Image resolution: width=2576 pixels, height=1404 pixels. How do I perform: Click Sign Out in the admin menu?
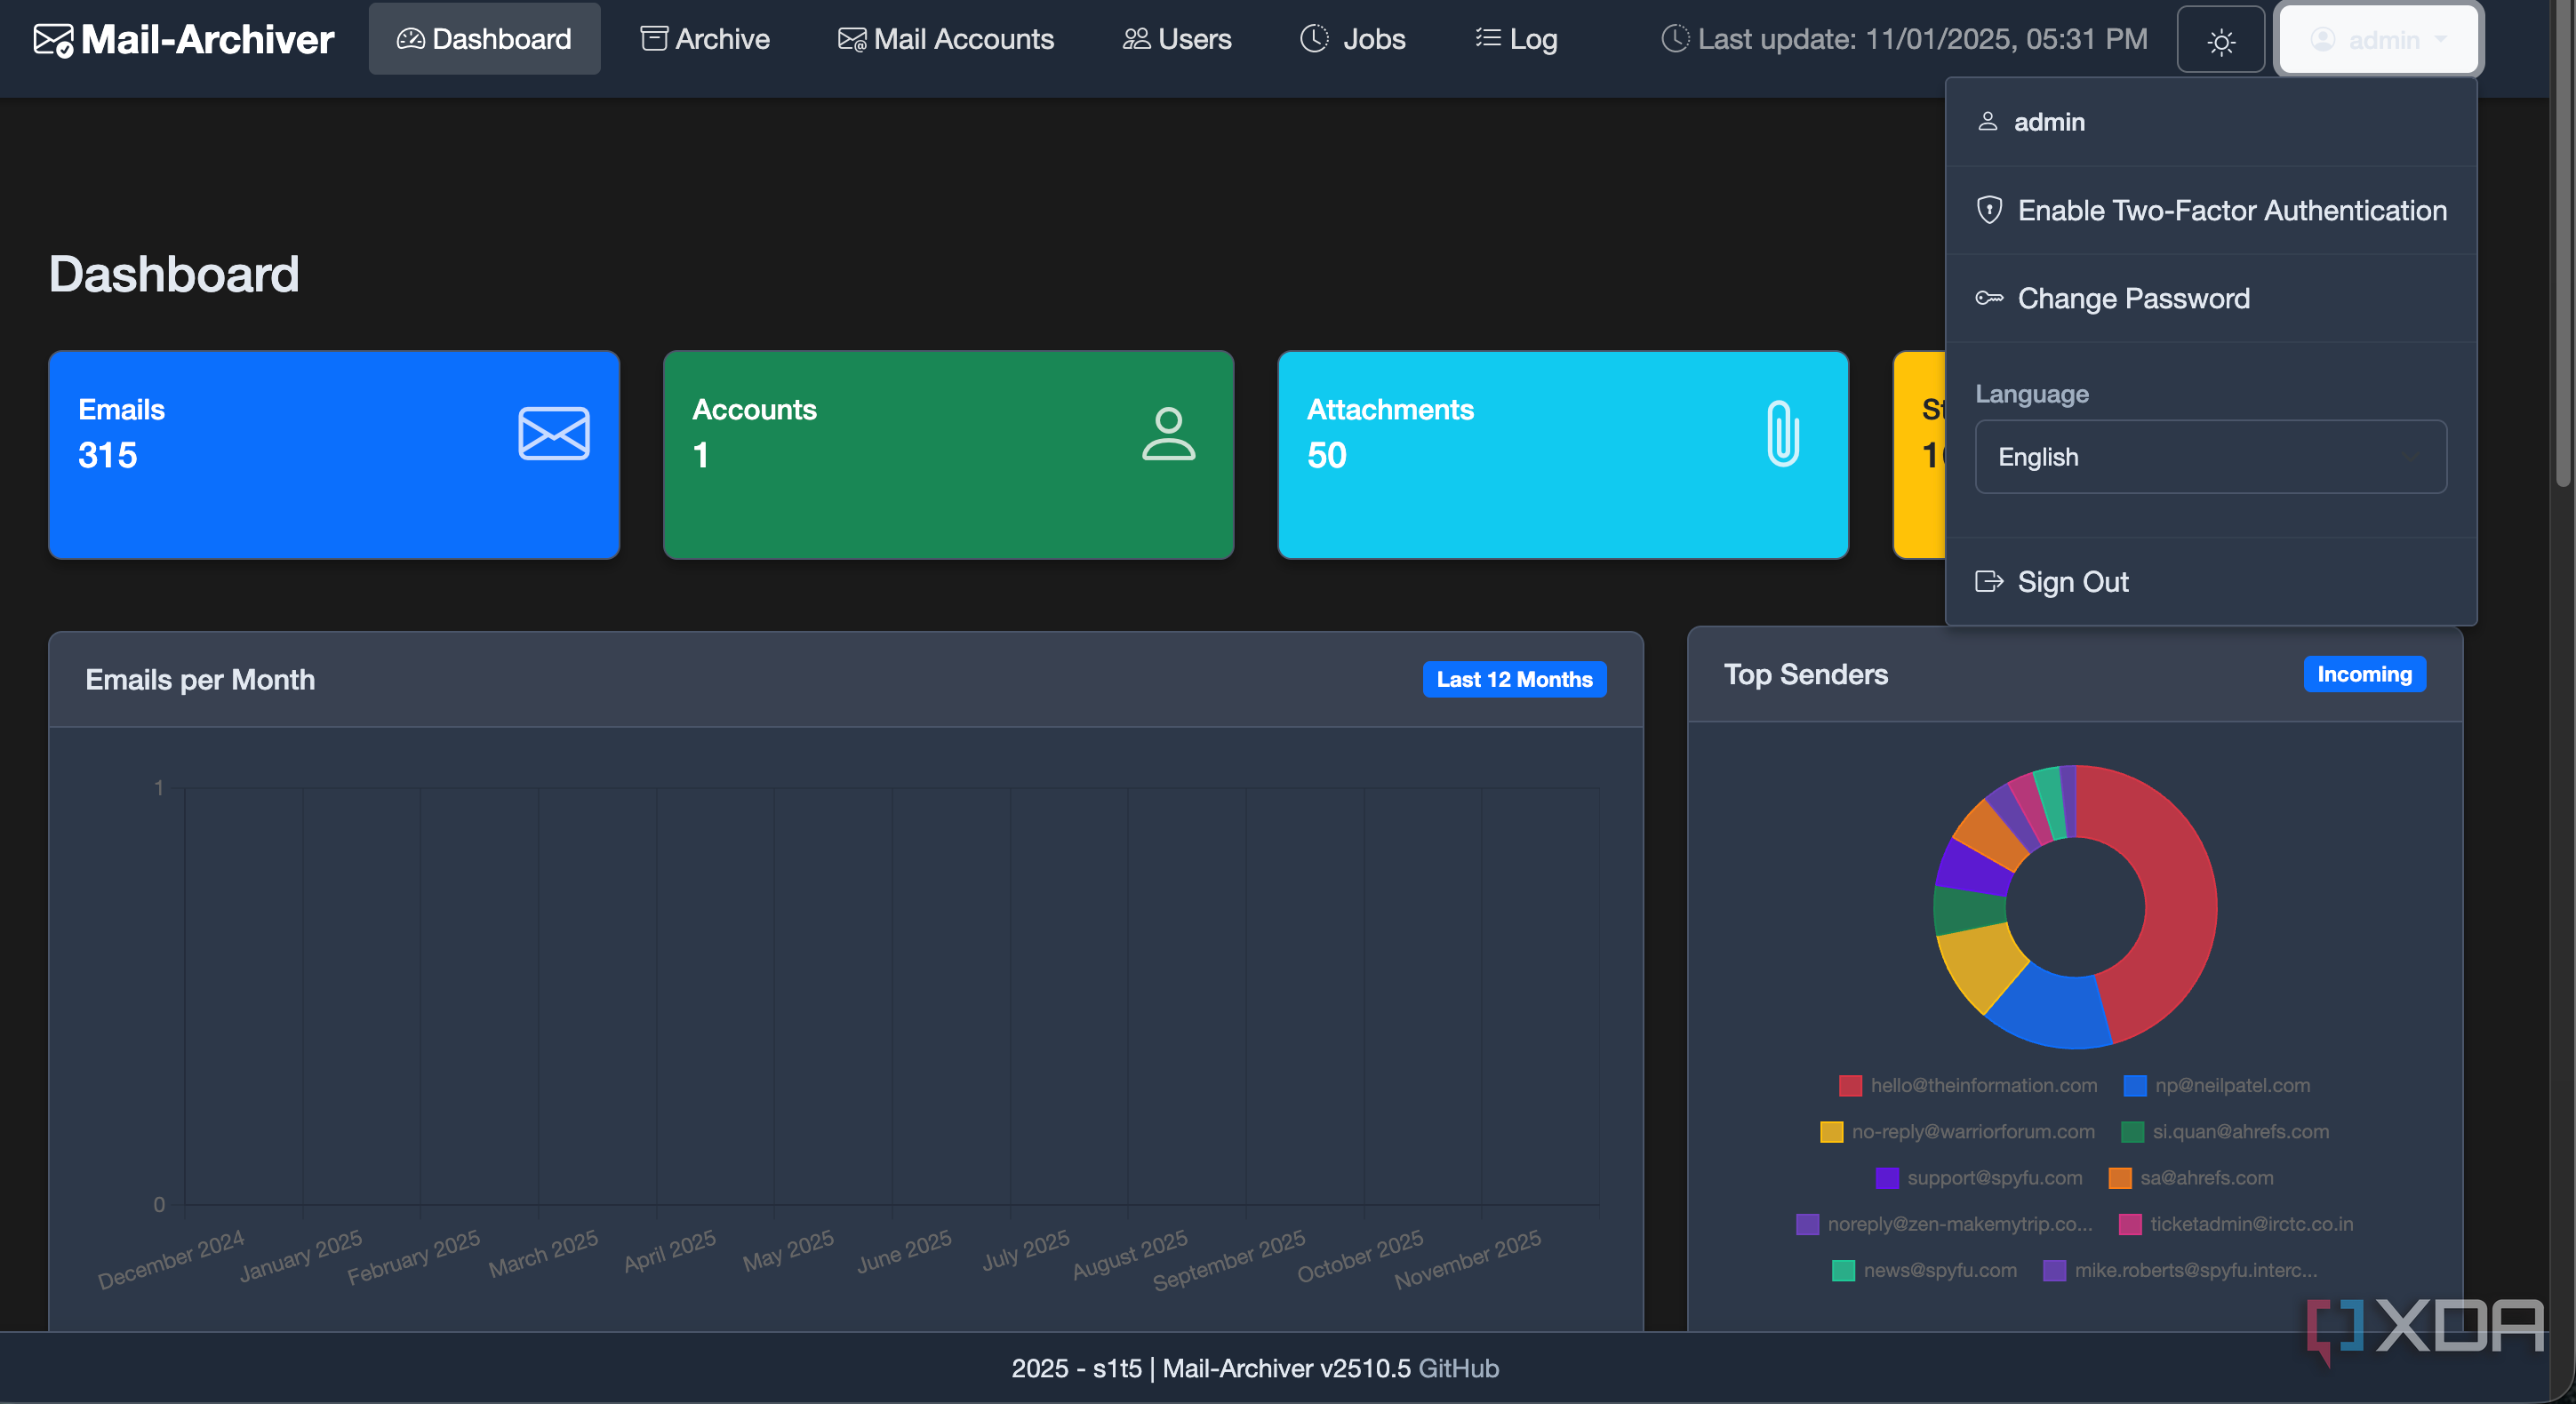click(x=2210, y=582)
